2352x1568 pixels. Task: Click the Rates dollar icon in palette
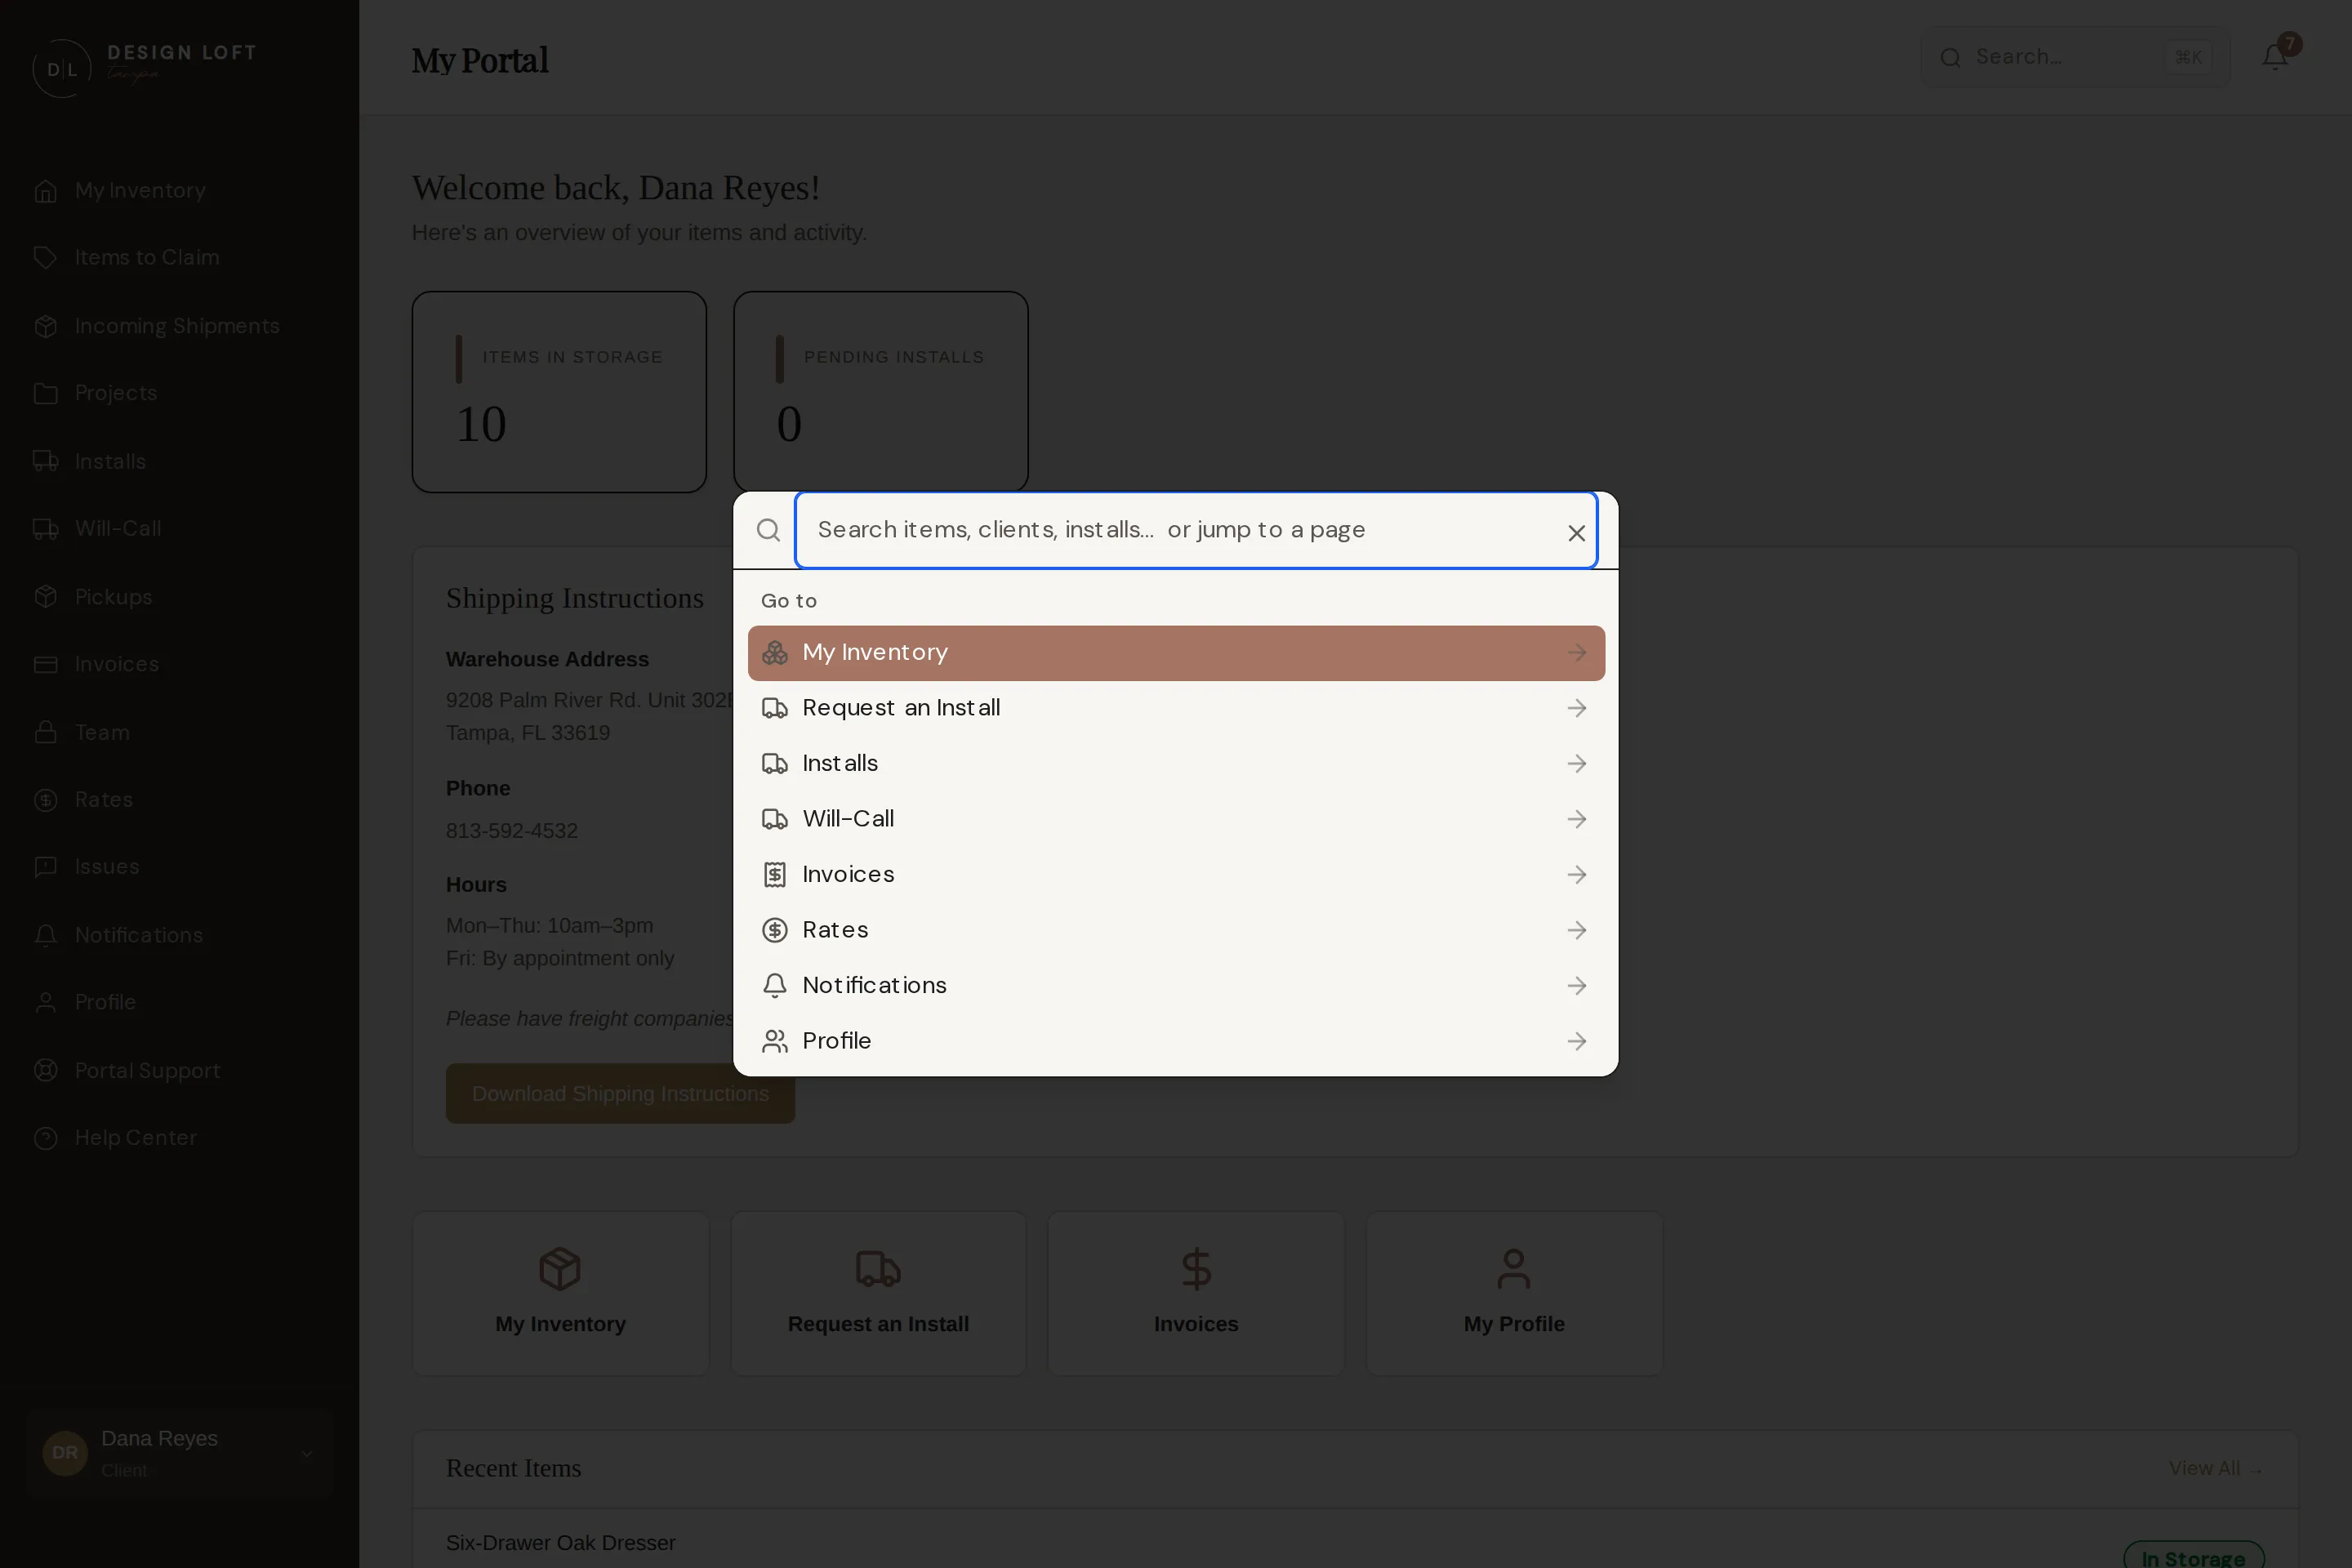775,930
